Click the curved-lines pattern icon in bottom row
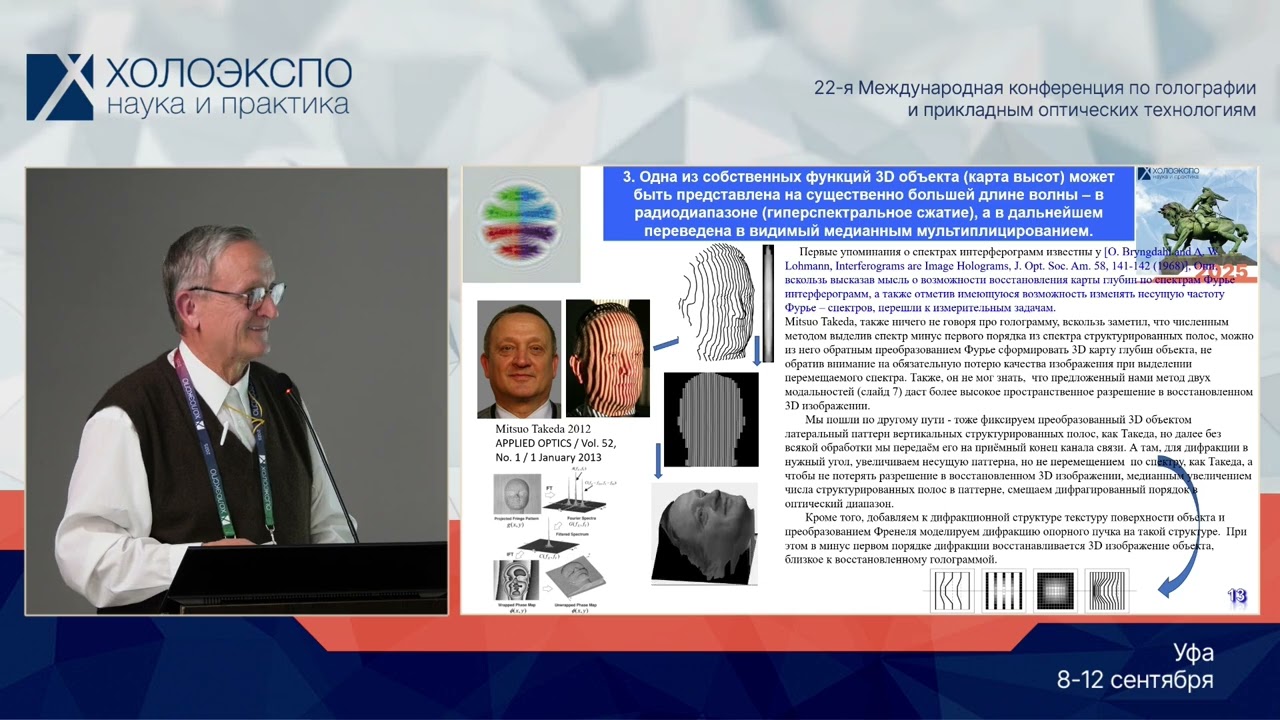 click(952, 590)
